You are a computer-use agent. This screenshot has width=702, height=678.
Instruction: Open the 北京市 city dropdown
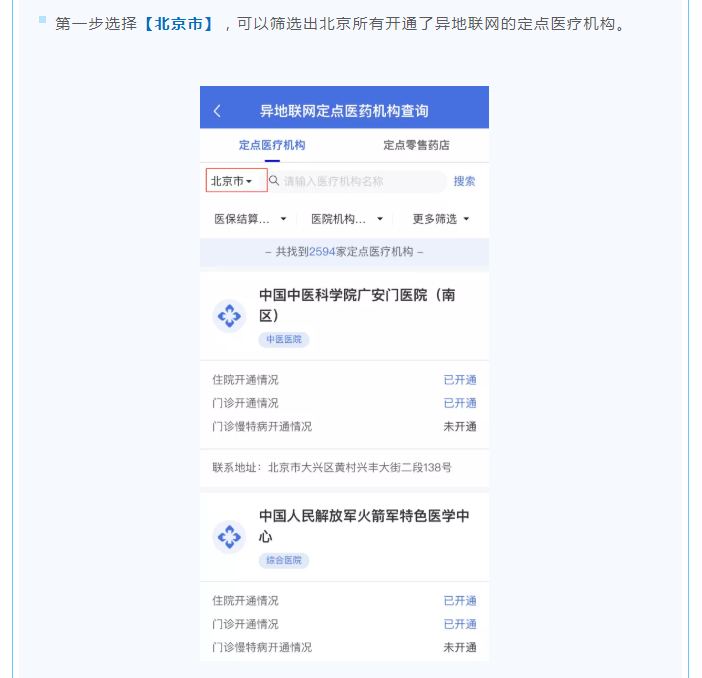click(x=236, y=181)
